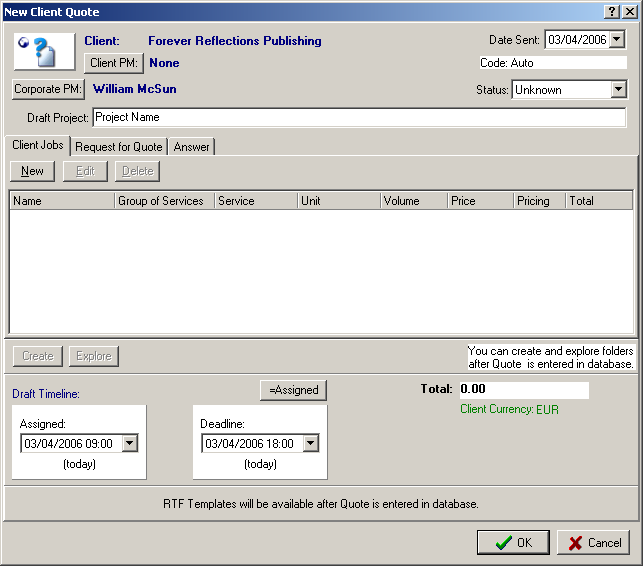The width and height of the screenshot is (643, 566).
Task: Switch to the Answer tab
Action: (191, 147)
